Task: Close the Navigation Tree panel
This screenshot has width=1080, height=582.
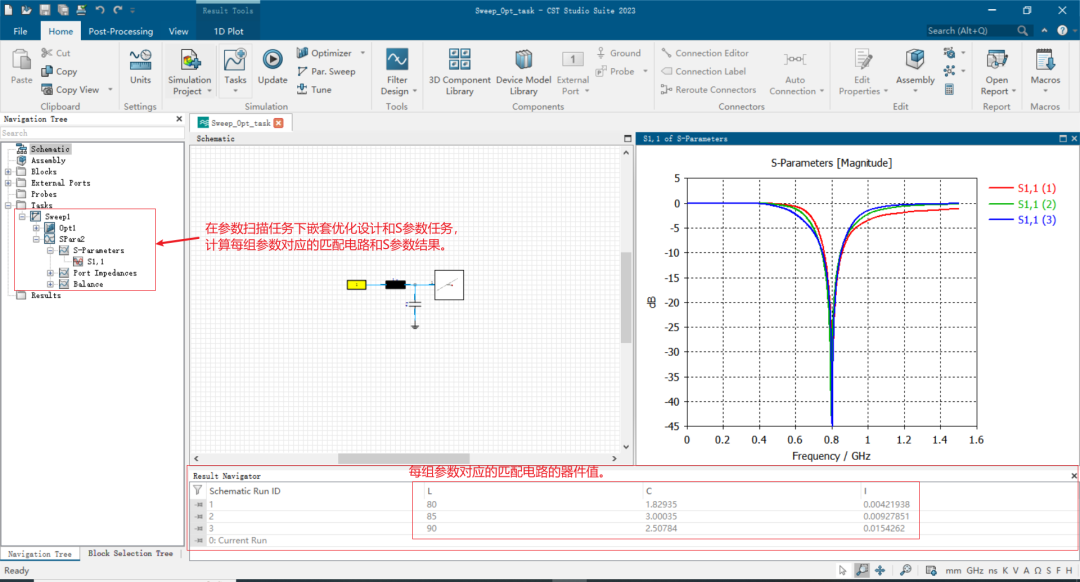Action: point(179,119)
